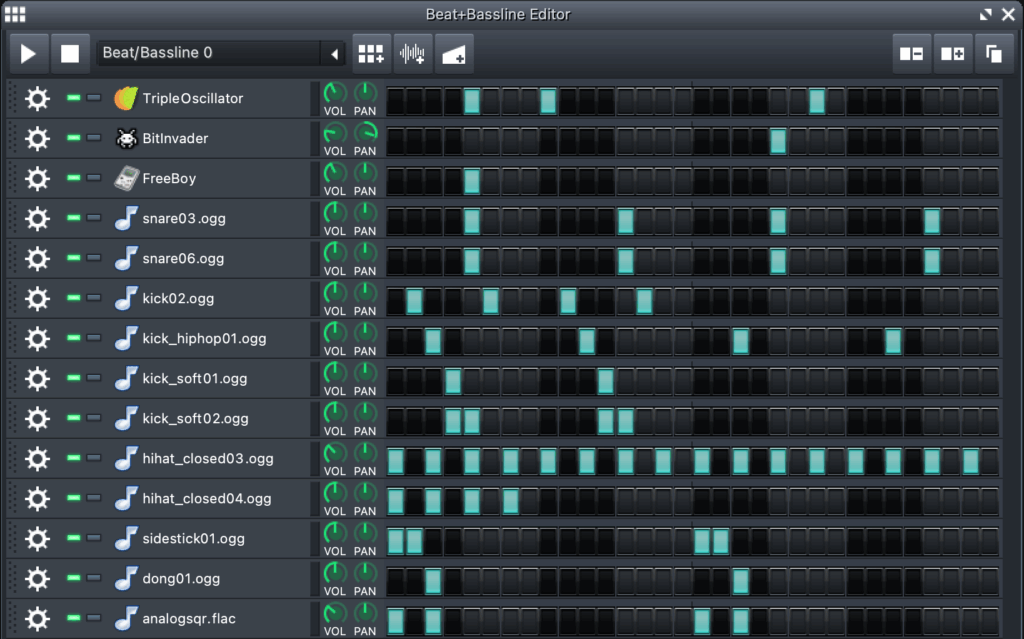
Task: Click the BitInvader instrument icon
Action: click(x=126, y=138)
